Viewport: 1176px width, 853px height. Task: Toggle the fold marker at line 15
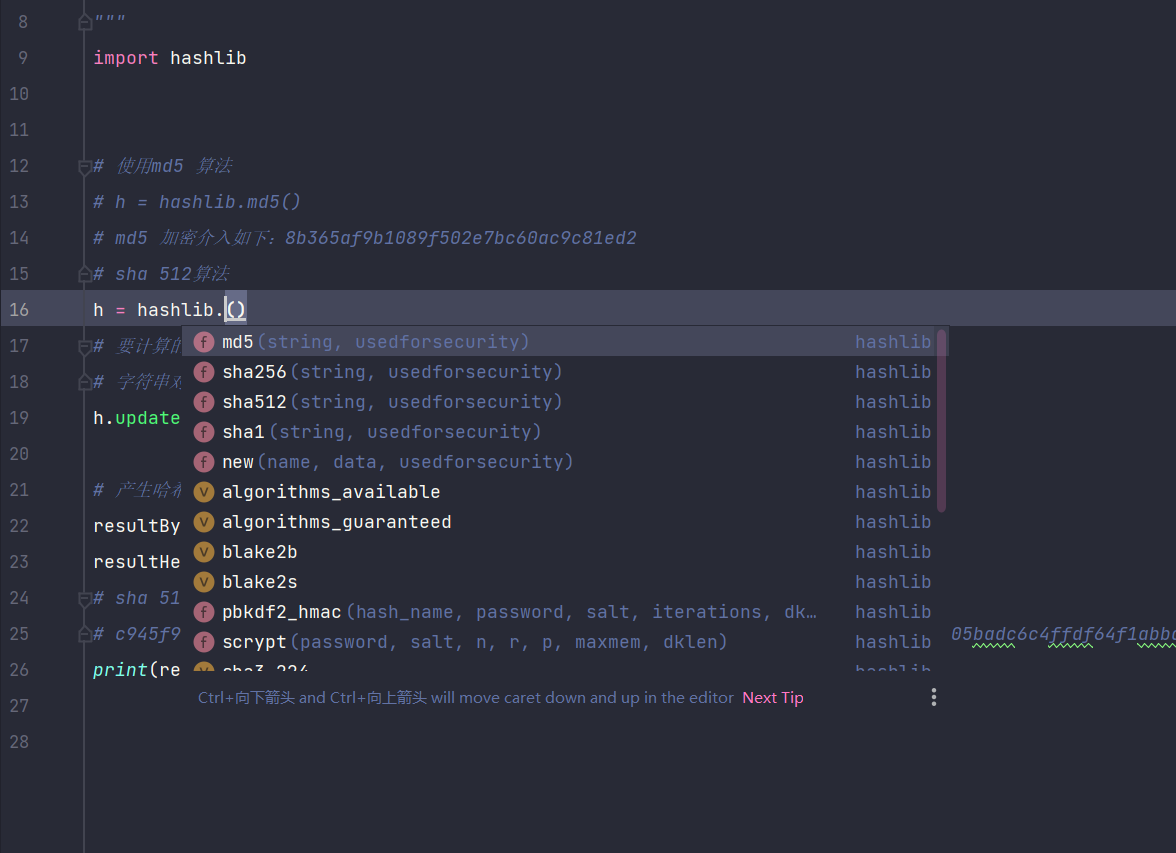point(85,274)
